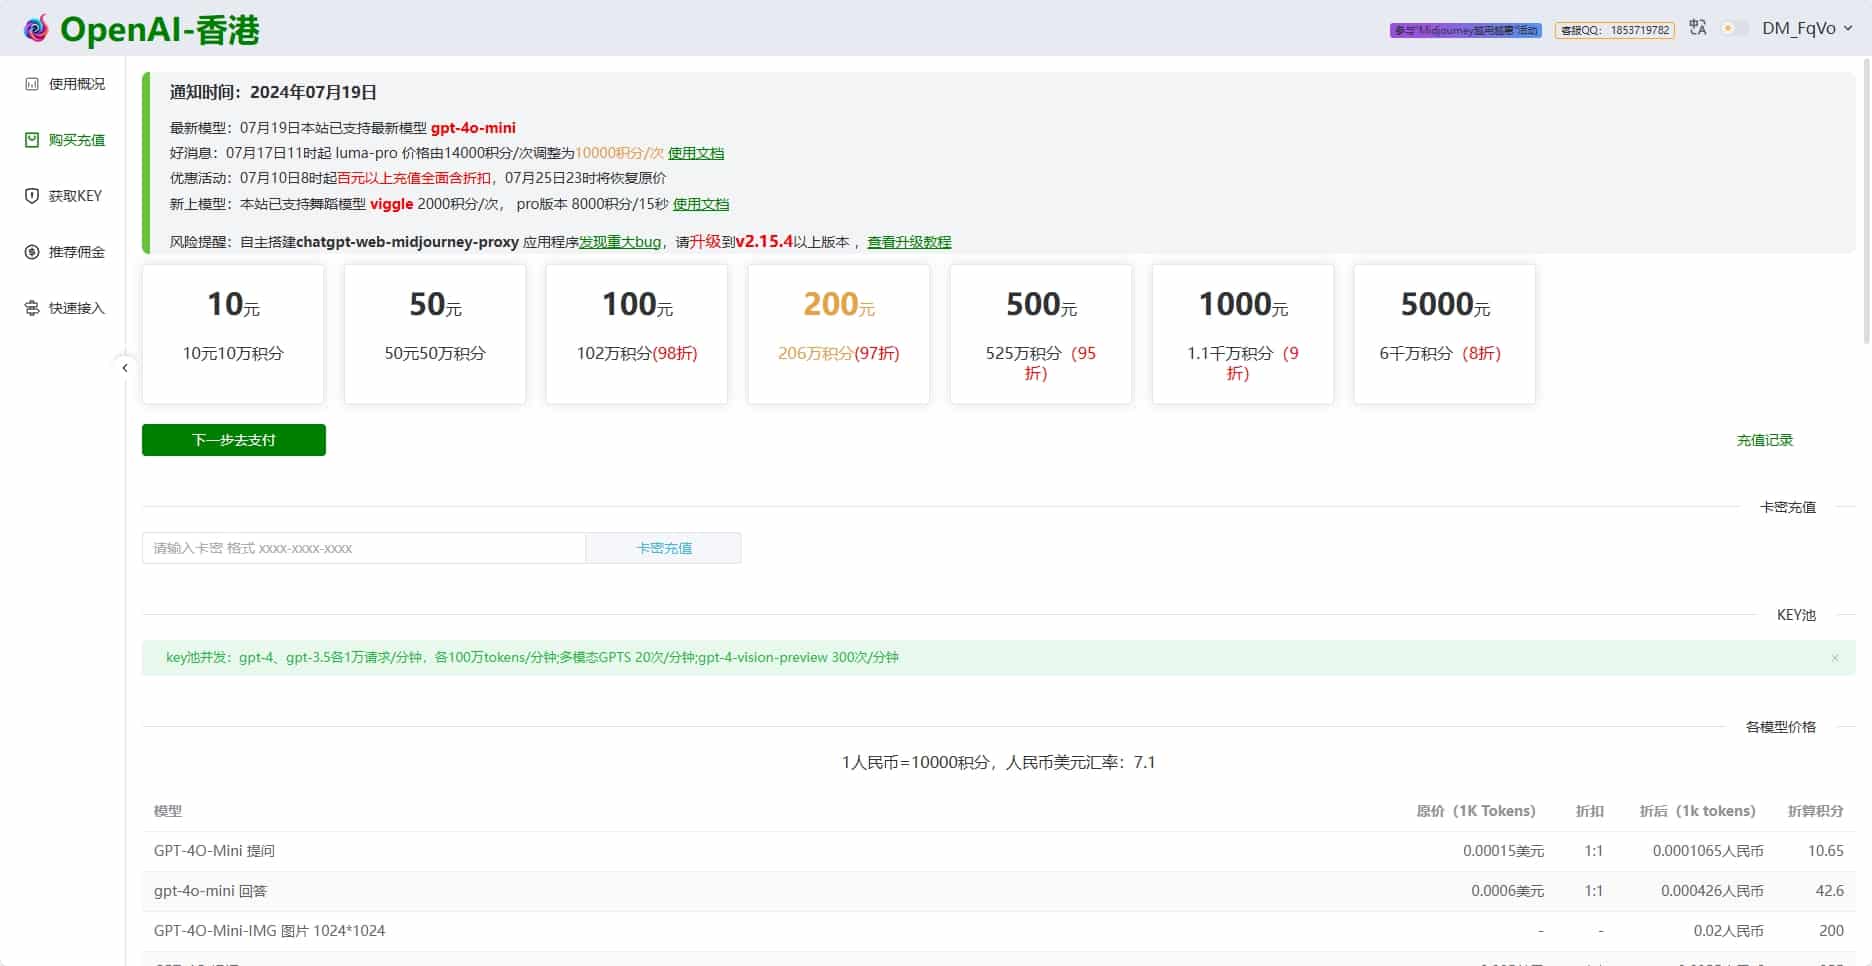Select the 100元 recharge card
Image resolution: width=1872 pixels, height=966 pixels.
[637, 334]
